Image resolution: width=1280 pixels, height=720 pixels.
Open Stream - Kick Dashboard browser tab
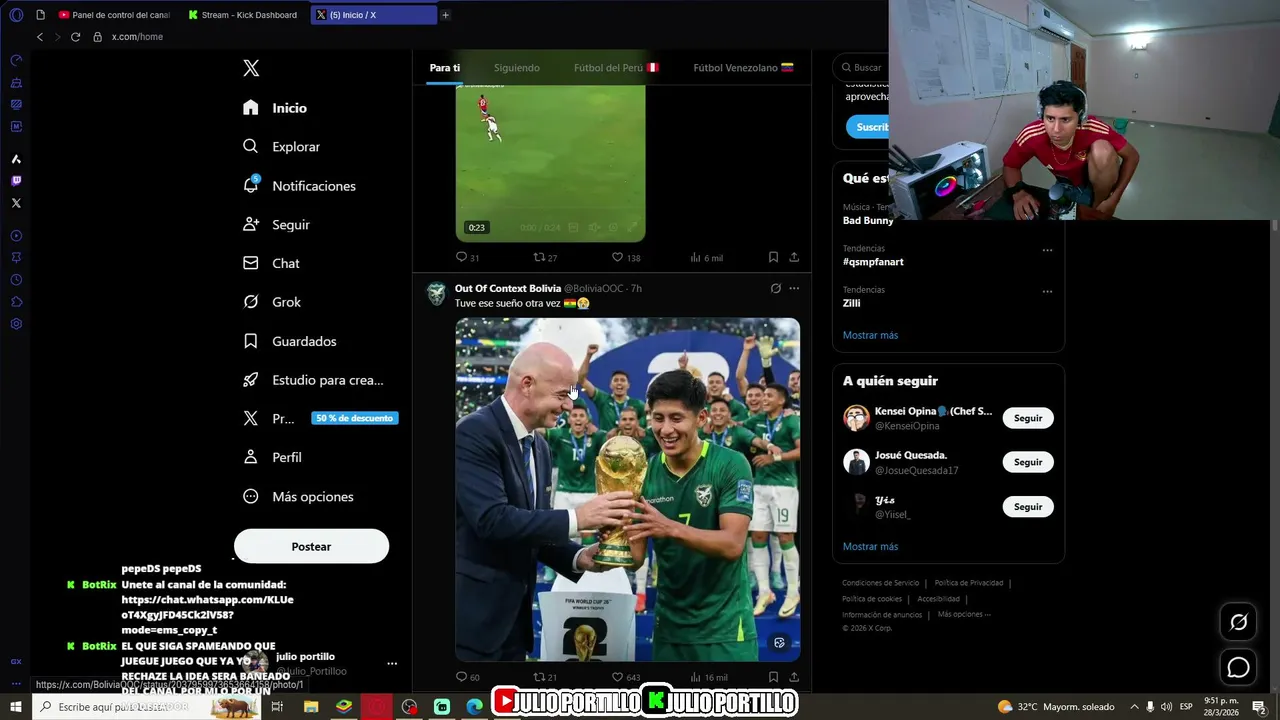245,15
